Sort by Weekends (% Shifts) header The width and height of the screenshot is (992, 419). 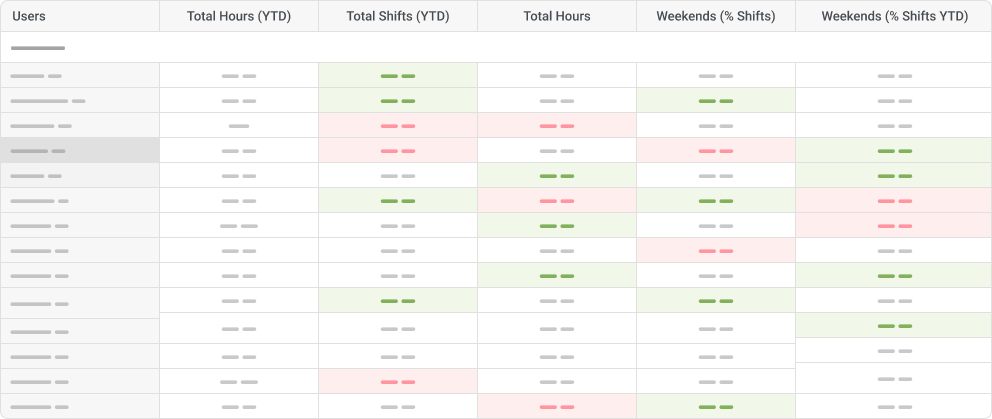tap(716, 16)
